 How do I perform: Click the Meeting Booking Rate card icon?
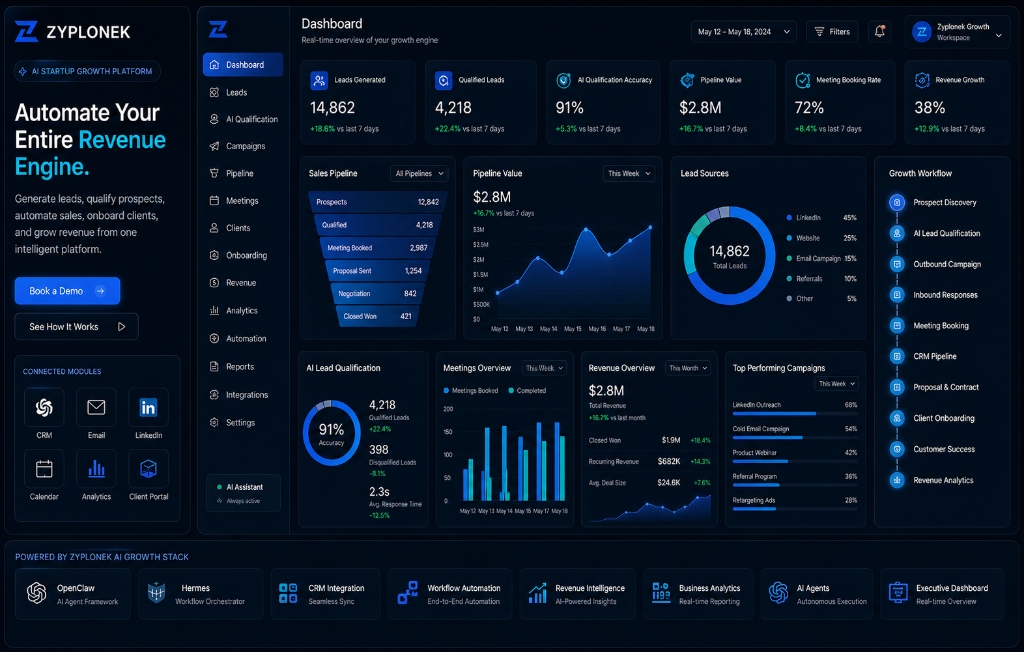pyautogui.click(x=803, y=80)
